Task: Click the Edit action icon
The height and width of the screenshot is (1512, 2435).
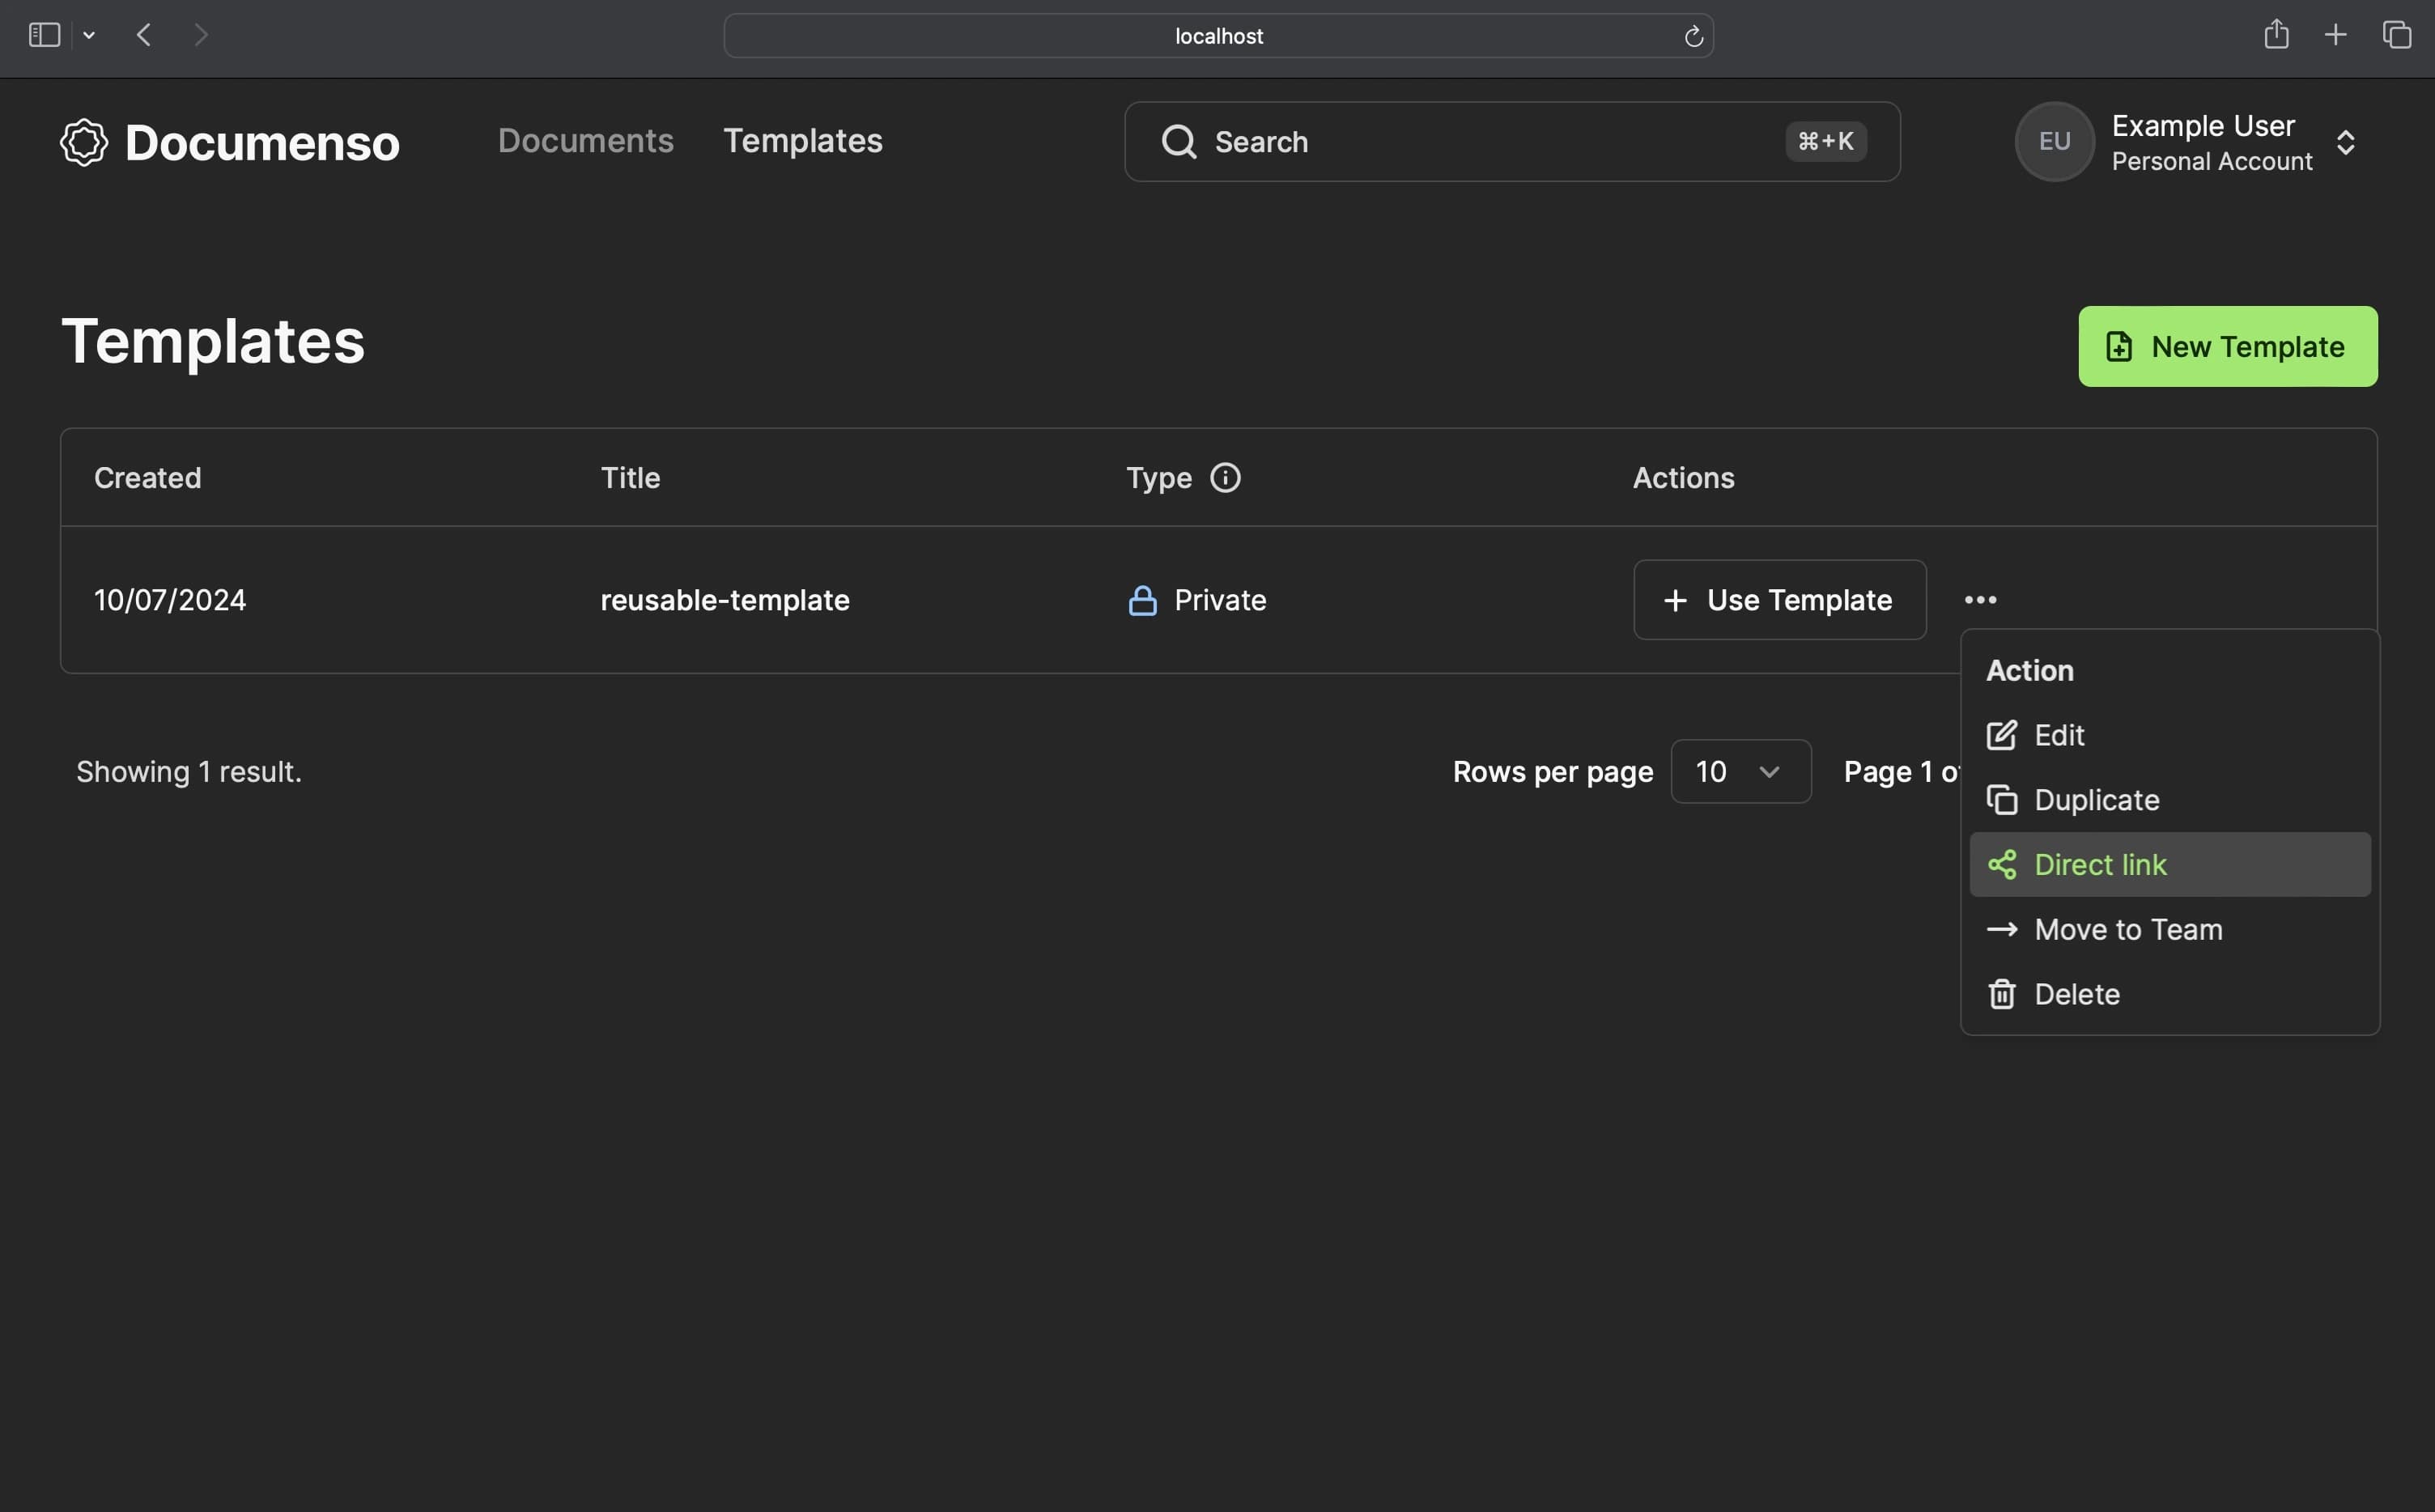Action: click(2001, 733)
